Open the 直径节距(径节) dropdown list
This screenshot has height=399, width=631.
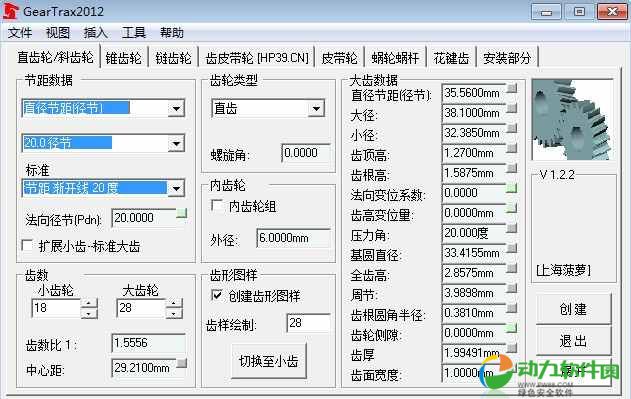[176, 108]
